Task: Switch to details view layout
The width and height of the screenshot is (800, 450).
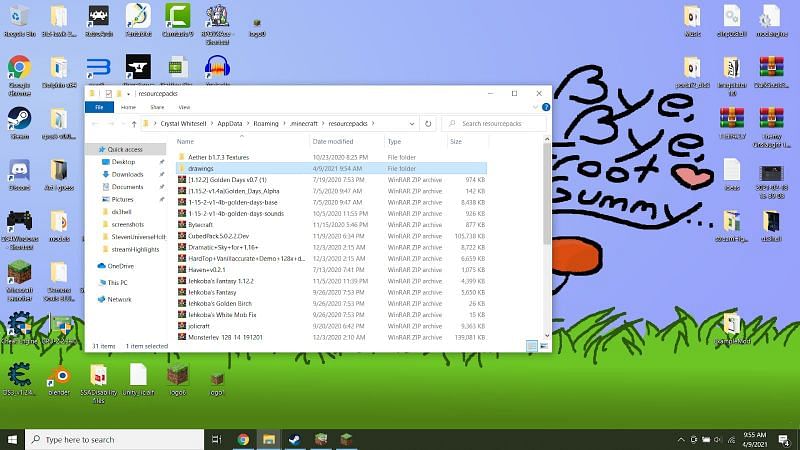Action: [531, 345]
